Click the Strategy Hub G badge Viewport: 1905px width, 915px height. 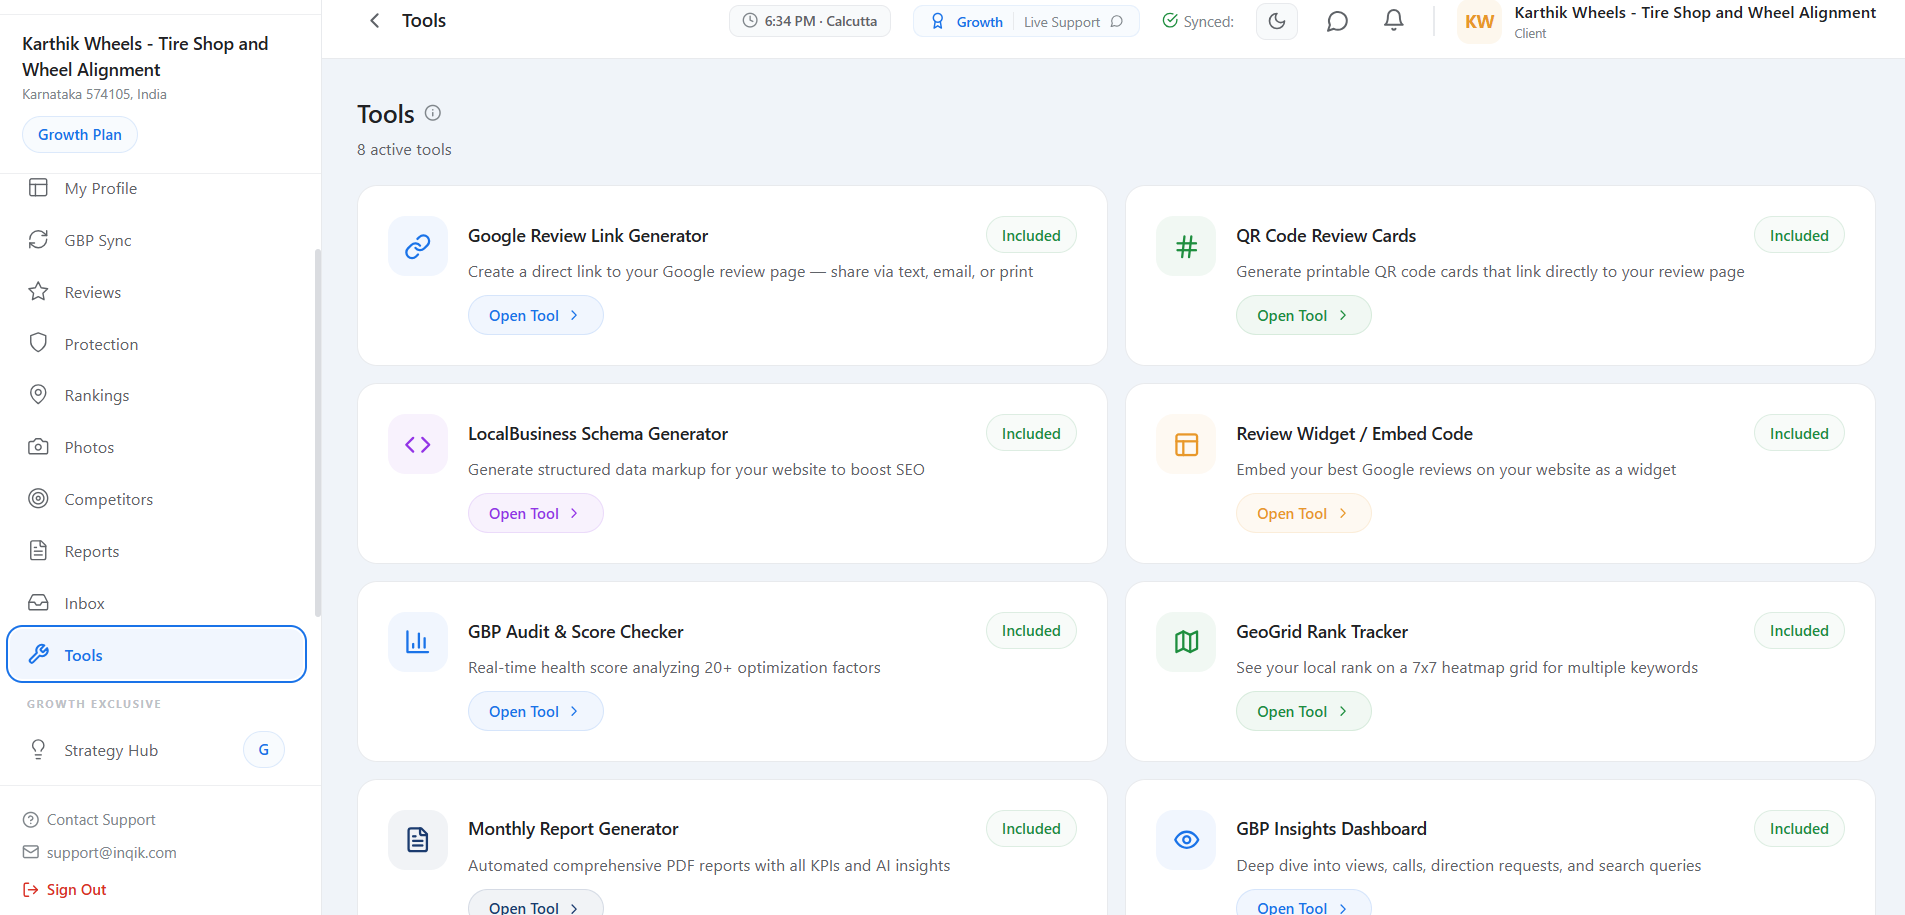(x=264, y=750)
